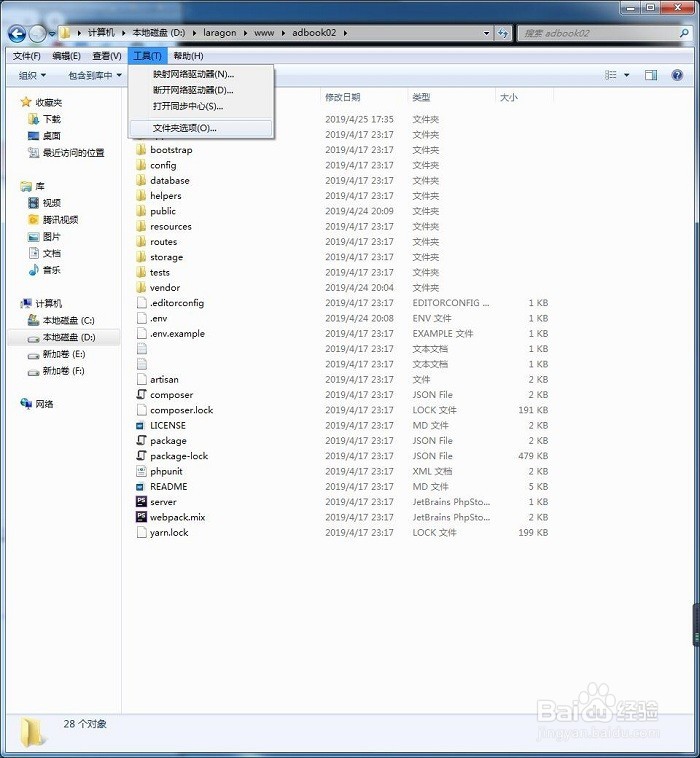
Task: Open the address bar history dropdown arrow
Action: [486, 33]
